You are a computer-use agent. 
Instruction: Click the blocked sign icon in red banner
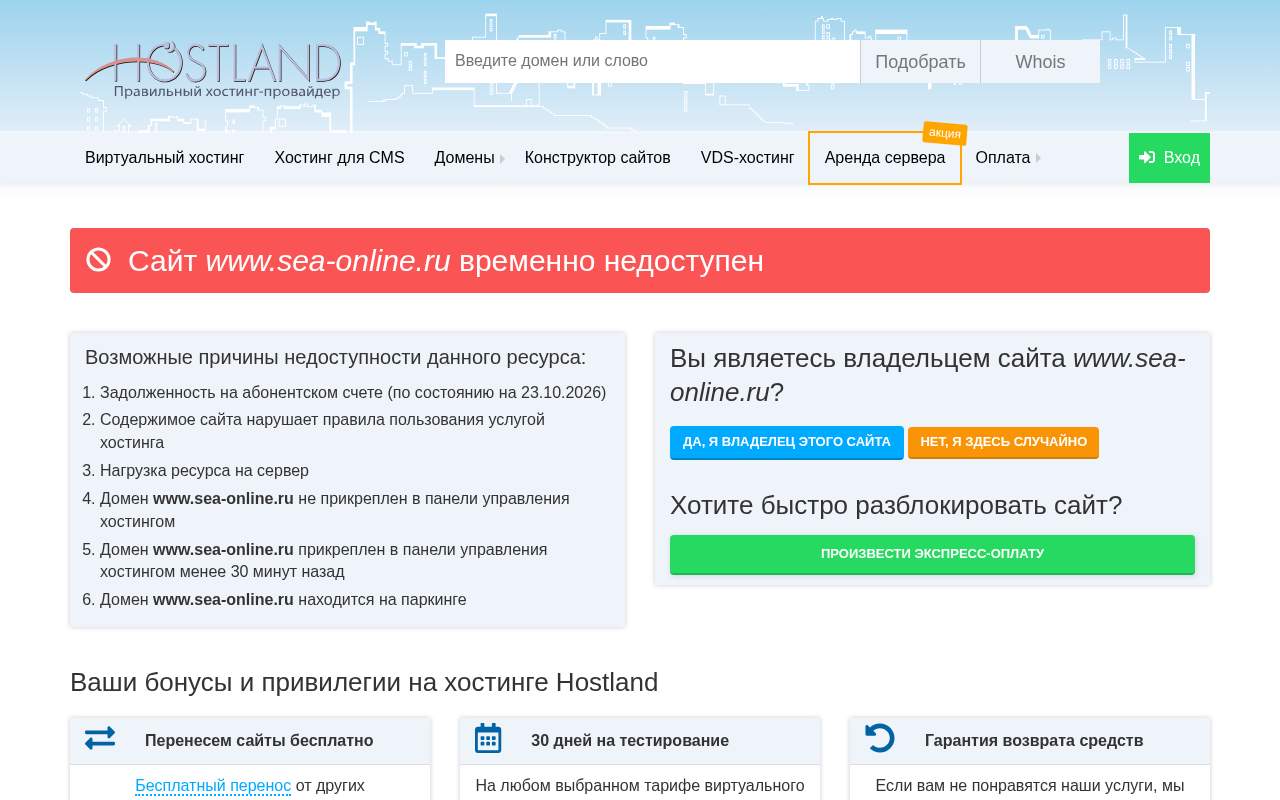coord(99,260)
